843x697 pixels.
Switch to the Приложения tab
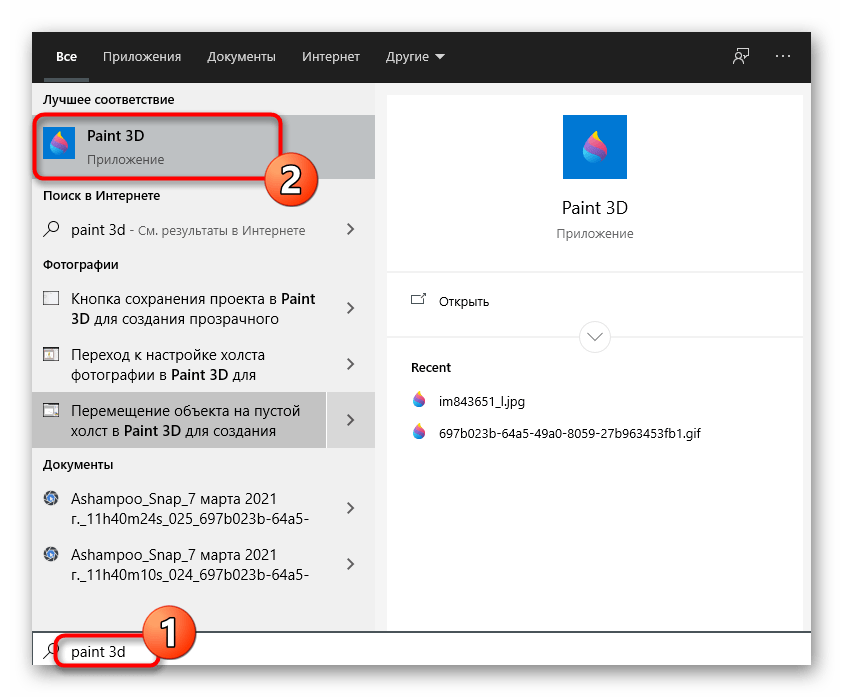click(142, 57)
